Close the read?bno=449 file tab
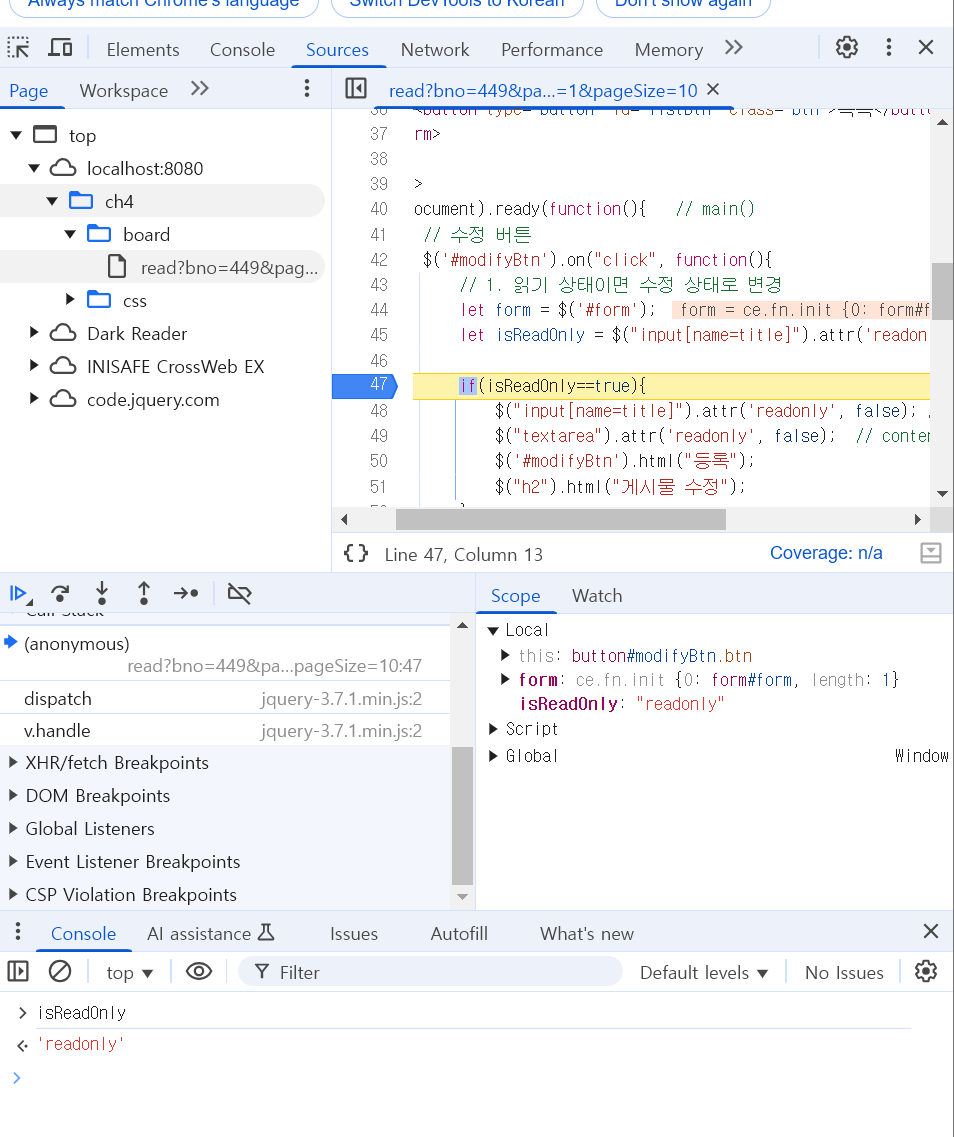Viewport: 954px width, 1137px height. point(713,89)
